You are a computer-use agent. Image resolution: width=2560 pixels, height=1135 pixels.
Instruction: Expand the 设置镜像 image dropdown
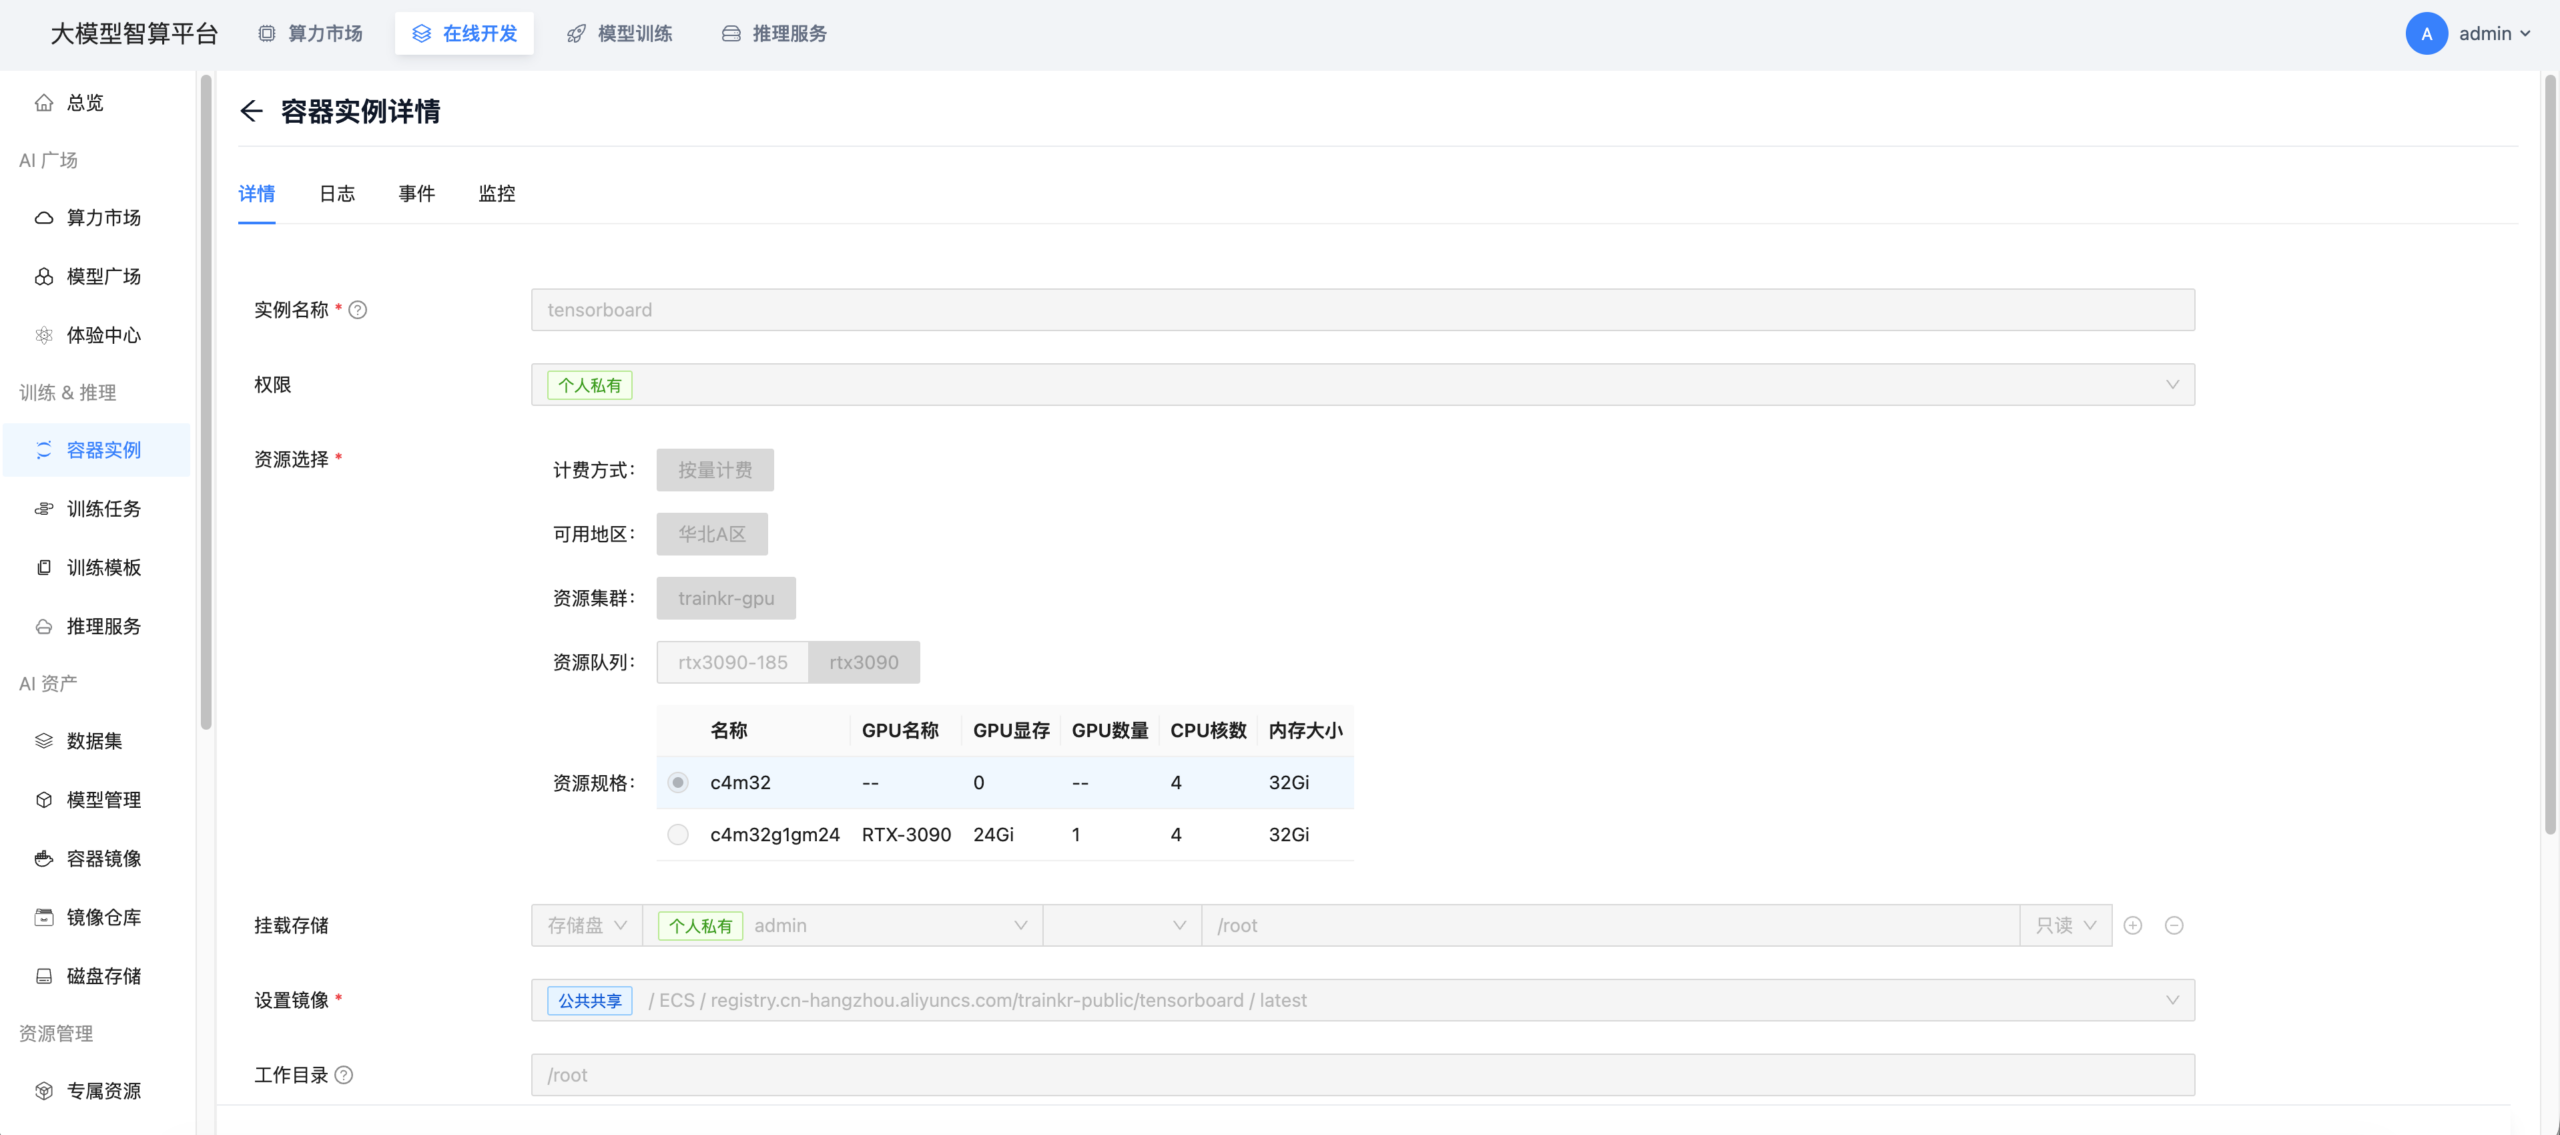coord(2172,1001)
